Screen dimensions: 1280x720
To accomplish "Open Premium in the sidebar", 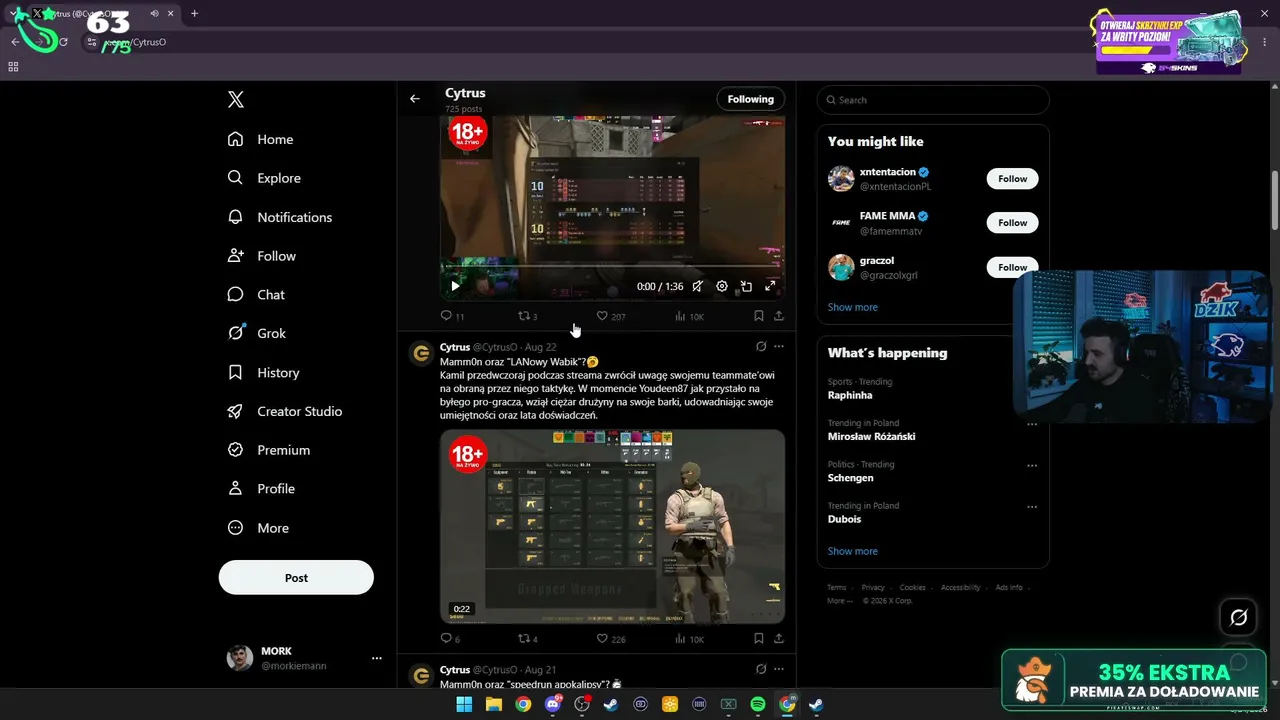I will coord(270,450).
